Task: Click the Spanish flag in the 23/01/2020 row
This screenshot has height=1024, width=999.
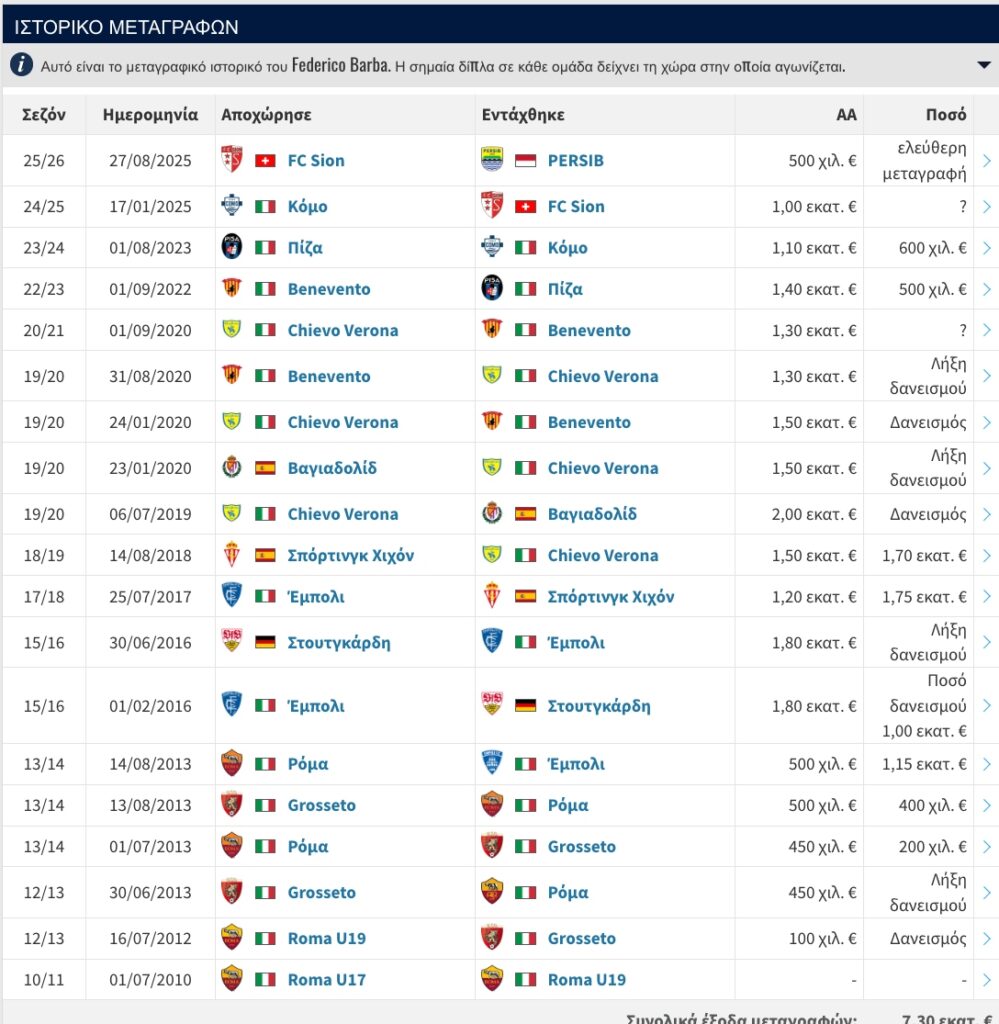Action: pyautogui.click(x=265, y=468)
